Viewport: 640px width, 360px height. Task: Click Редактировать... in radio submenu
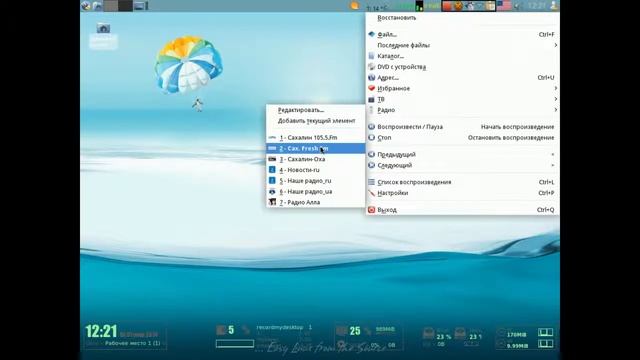pyautogui.click(x=316, y=110)
